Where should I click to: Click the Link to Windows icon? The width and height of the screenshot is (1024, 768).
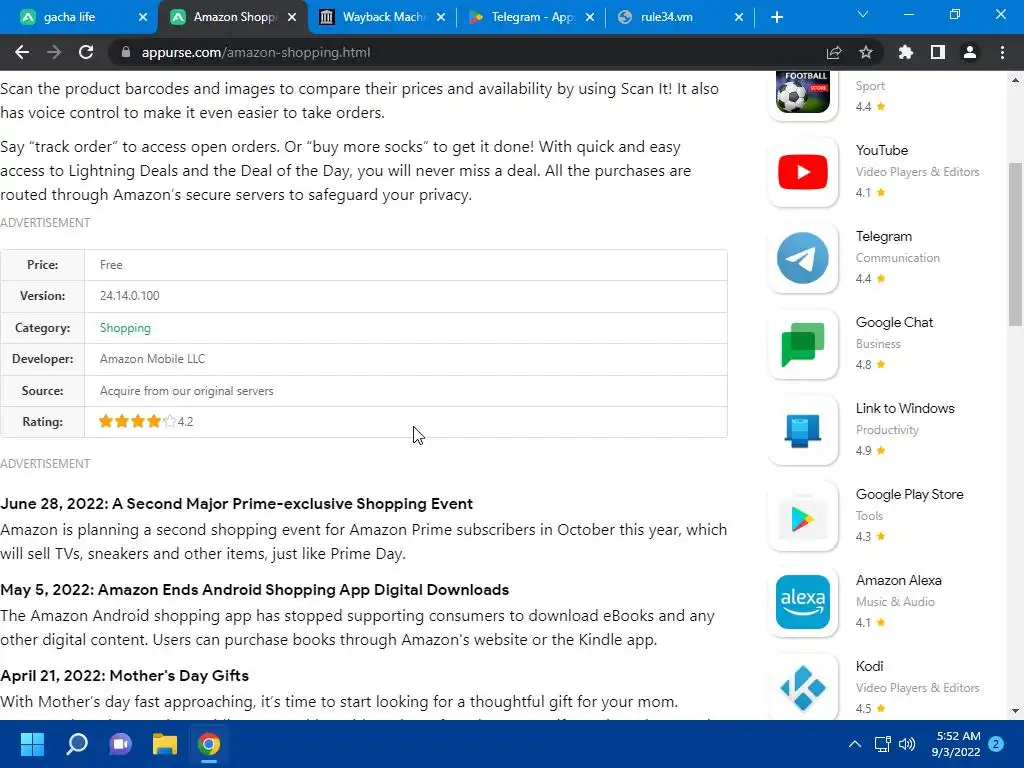pos(803,430)
